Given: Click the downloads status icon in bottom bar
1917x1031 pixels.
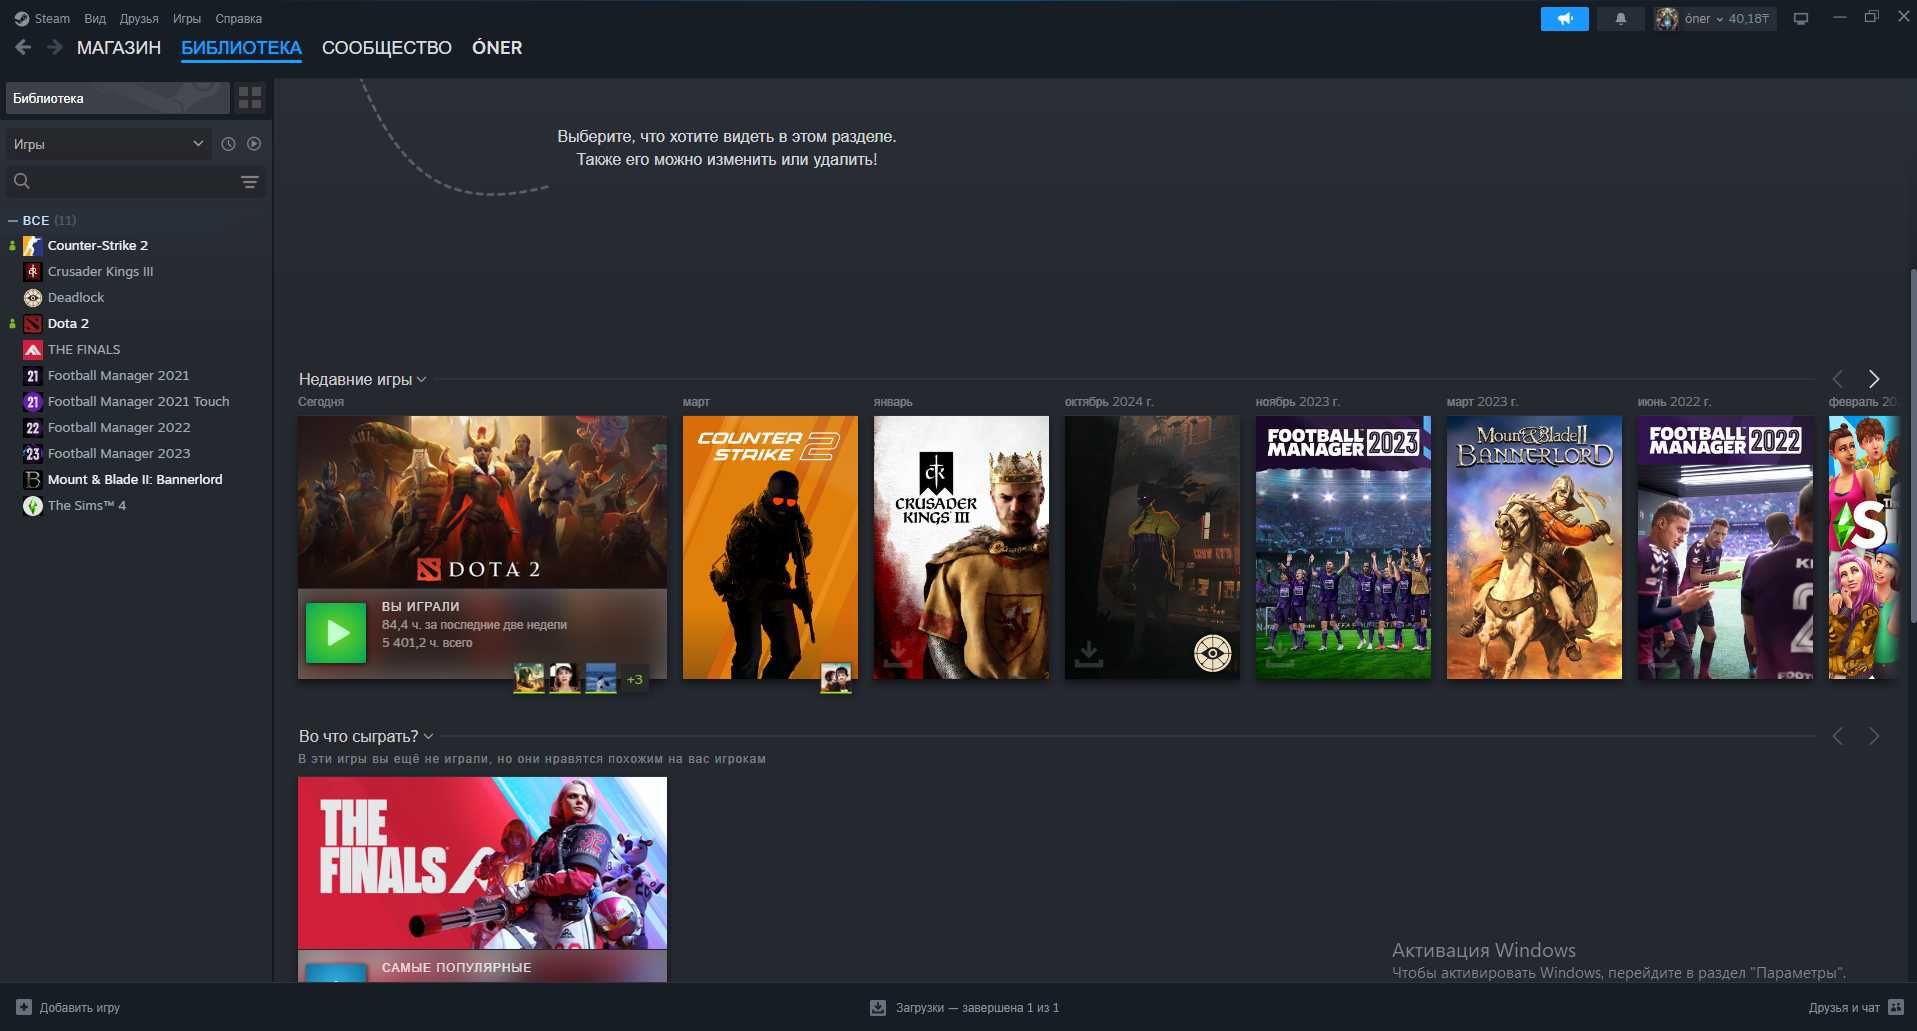Looking at the screenshot, I should pos(878,1007).
